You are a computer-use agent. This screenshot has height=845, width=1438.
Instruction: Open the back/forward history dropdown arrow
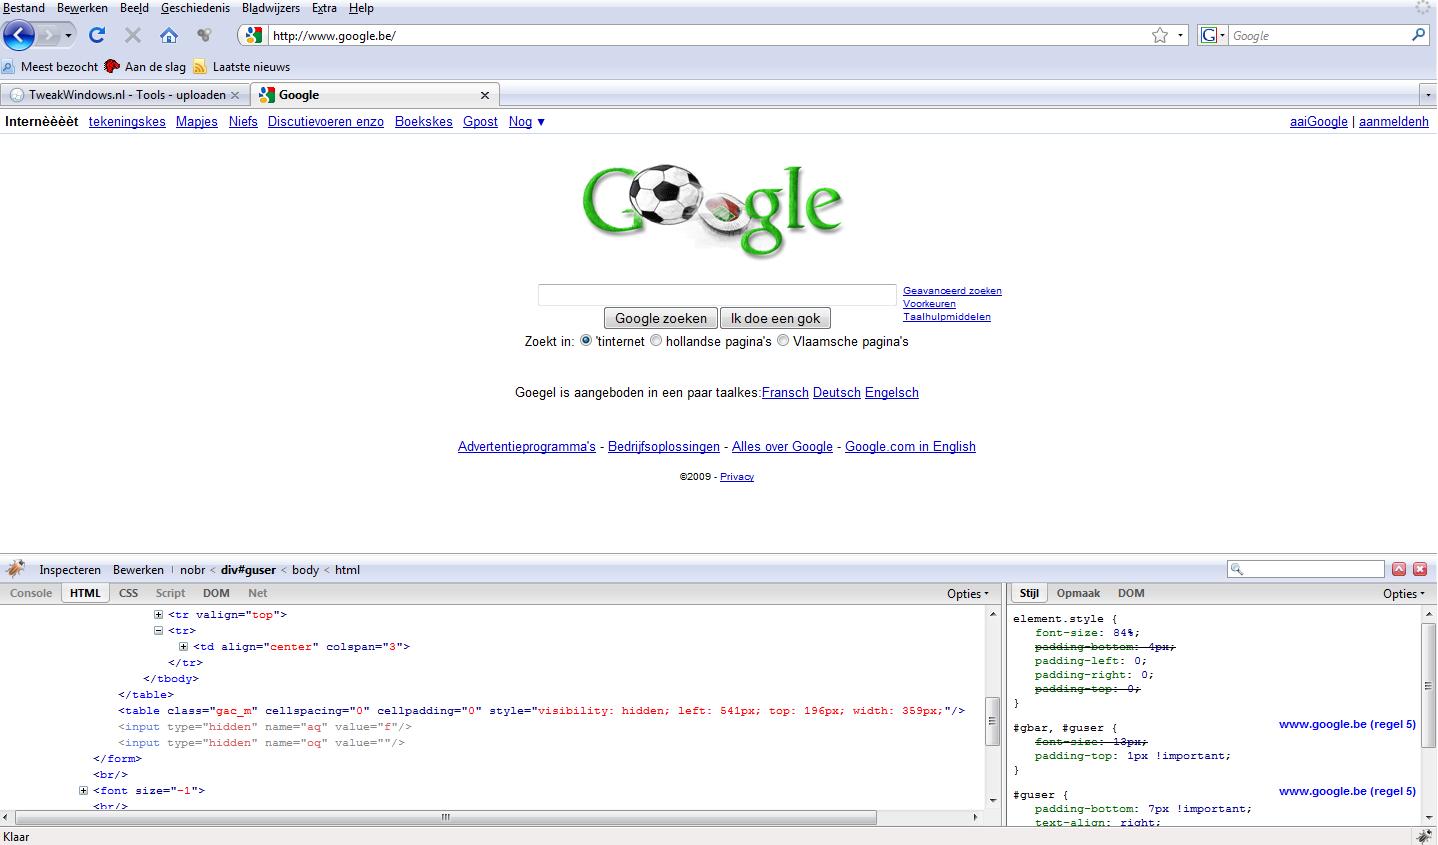click(68, 35)
